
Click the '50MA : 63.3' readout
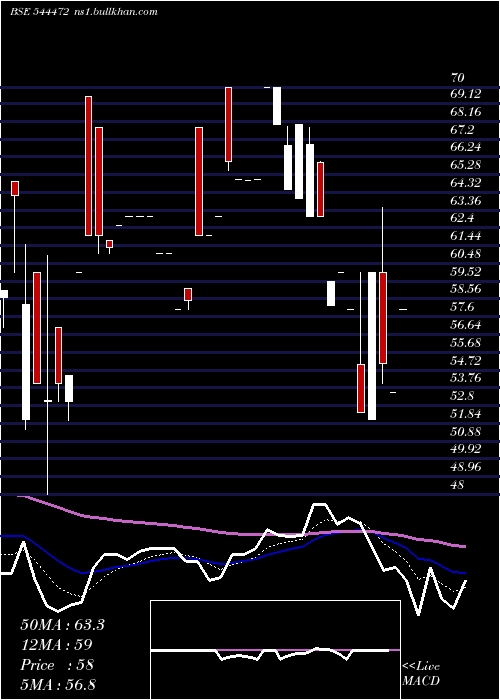[x=62, y=625]
